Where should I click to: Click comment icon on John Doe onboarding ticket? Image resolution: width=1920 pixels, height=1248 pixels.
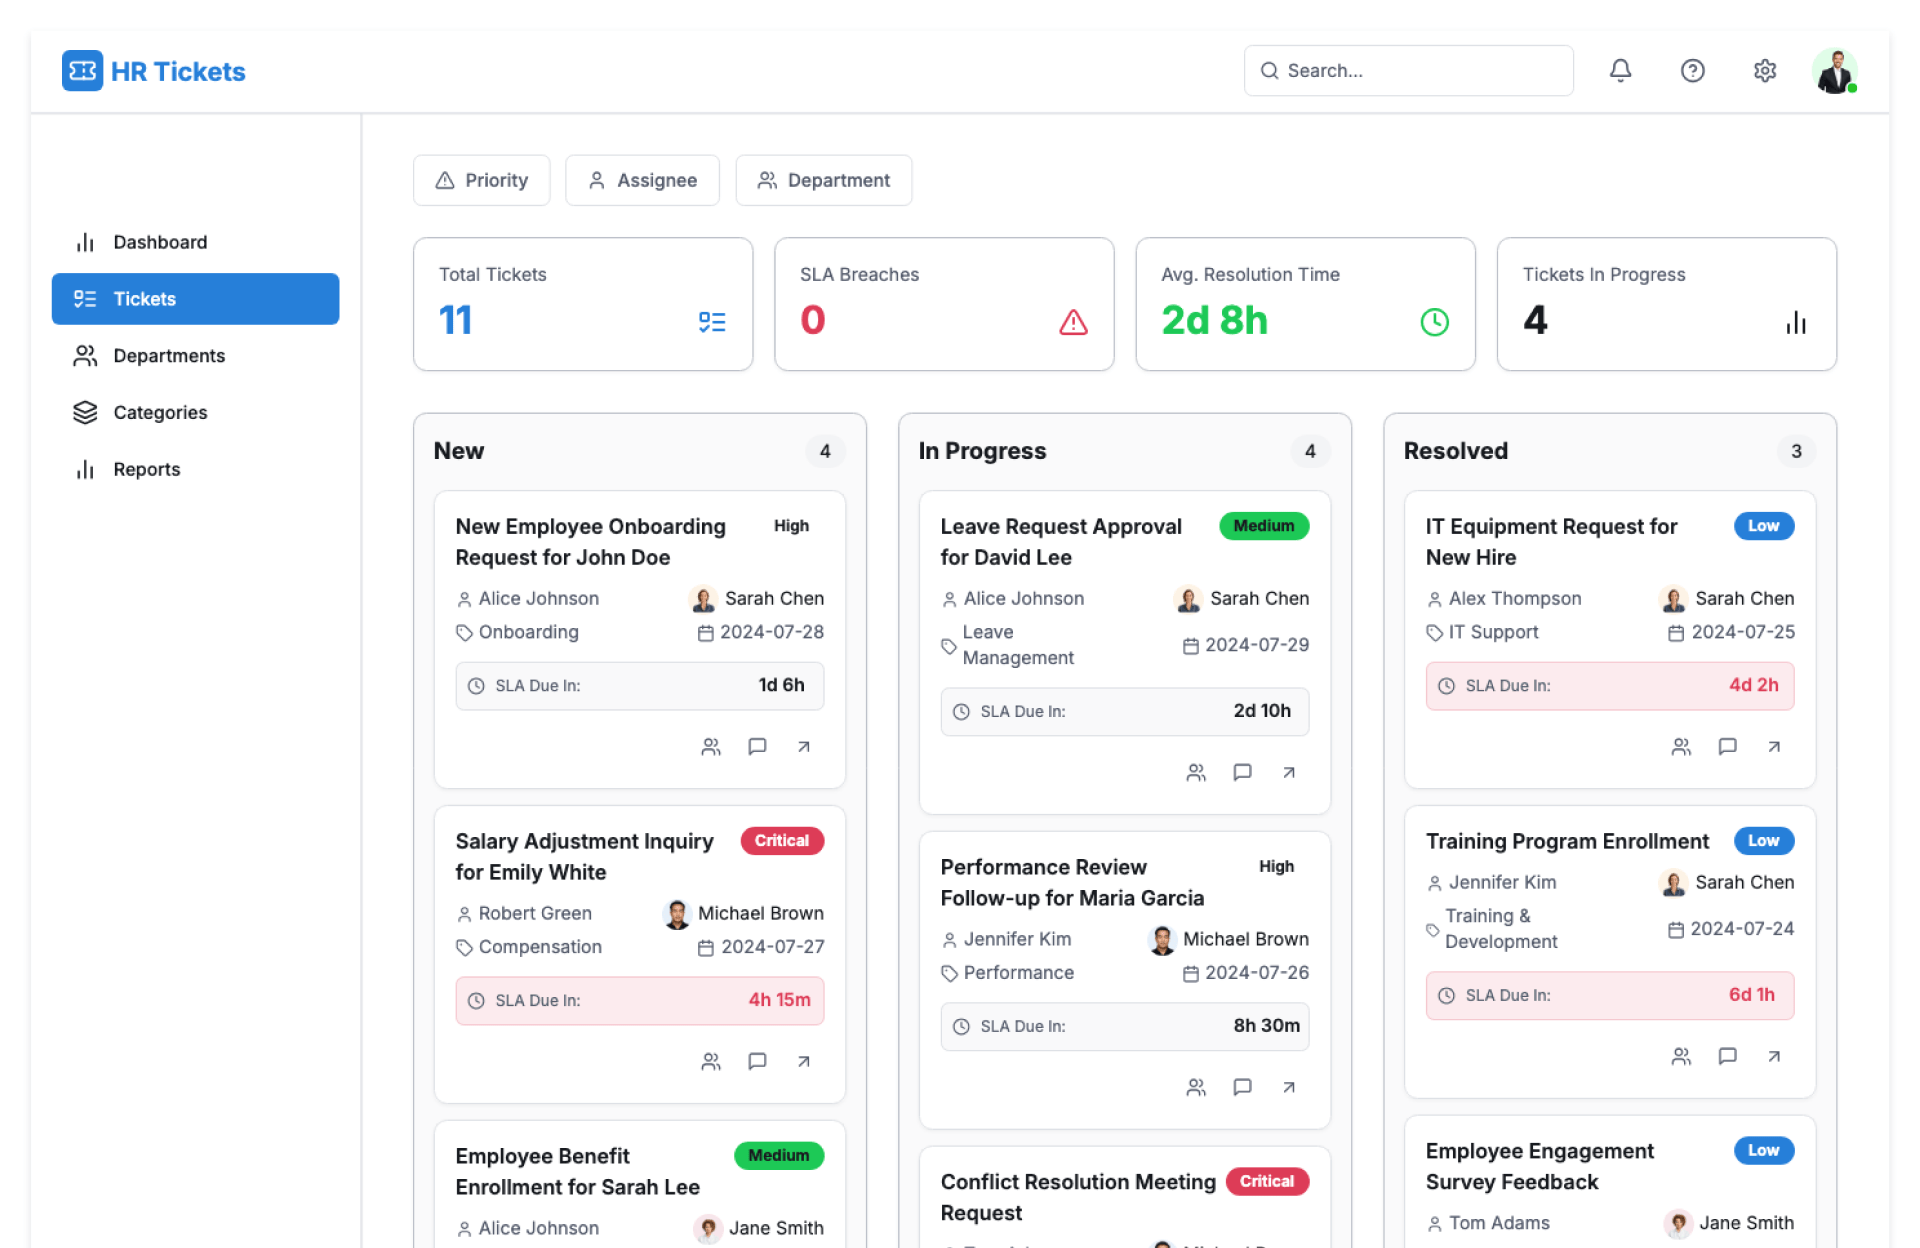tap(757, 746)
